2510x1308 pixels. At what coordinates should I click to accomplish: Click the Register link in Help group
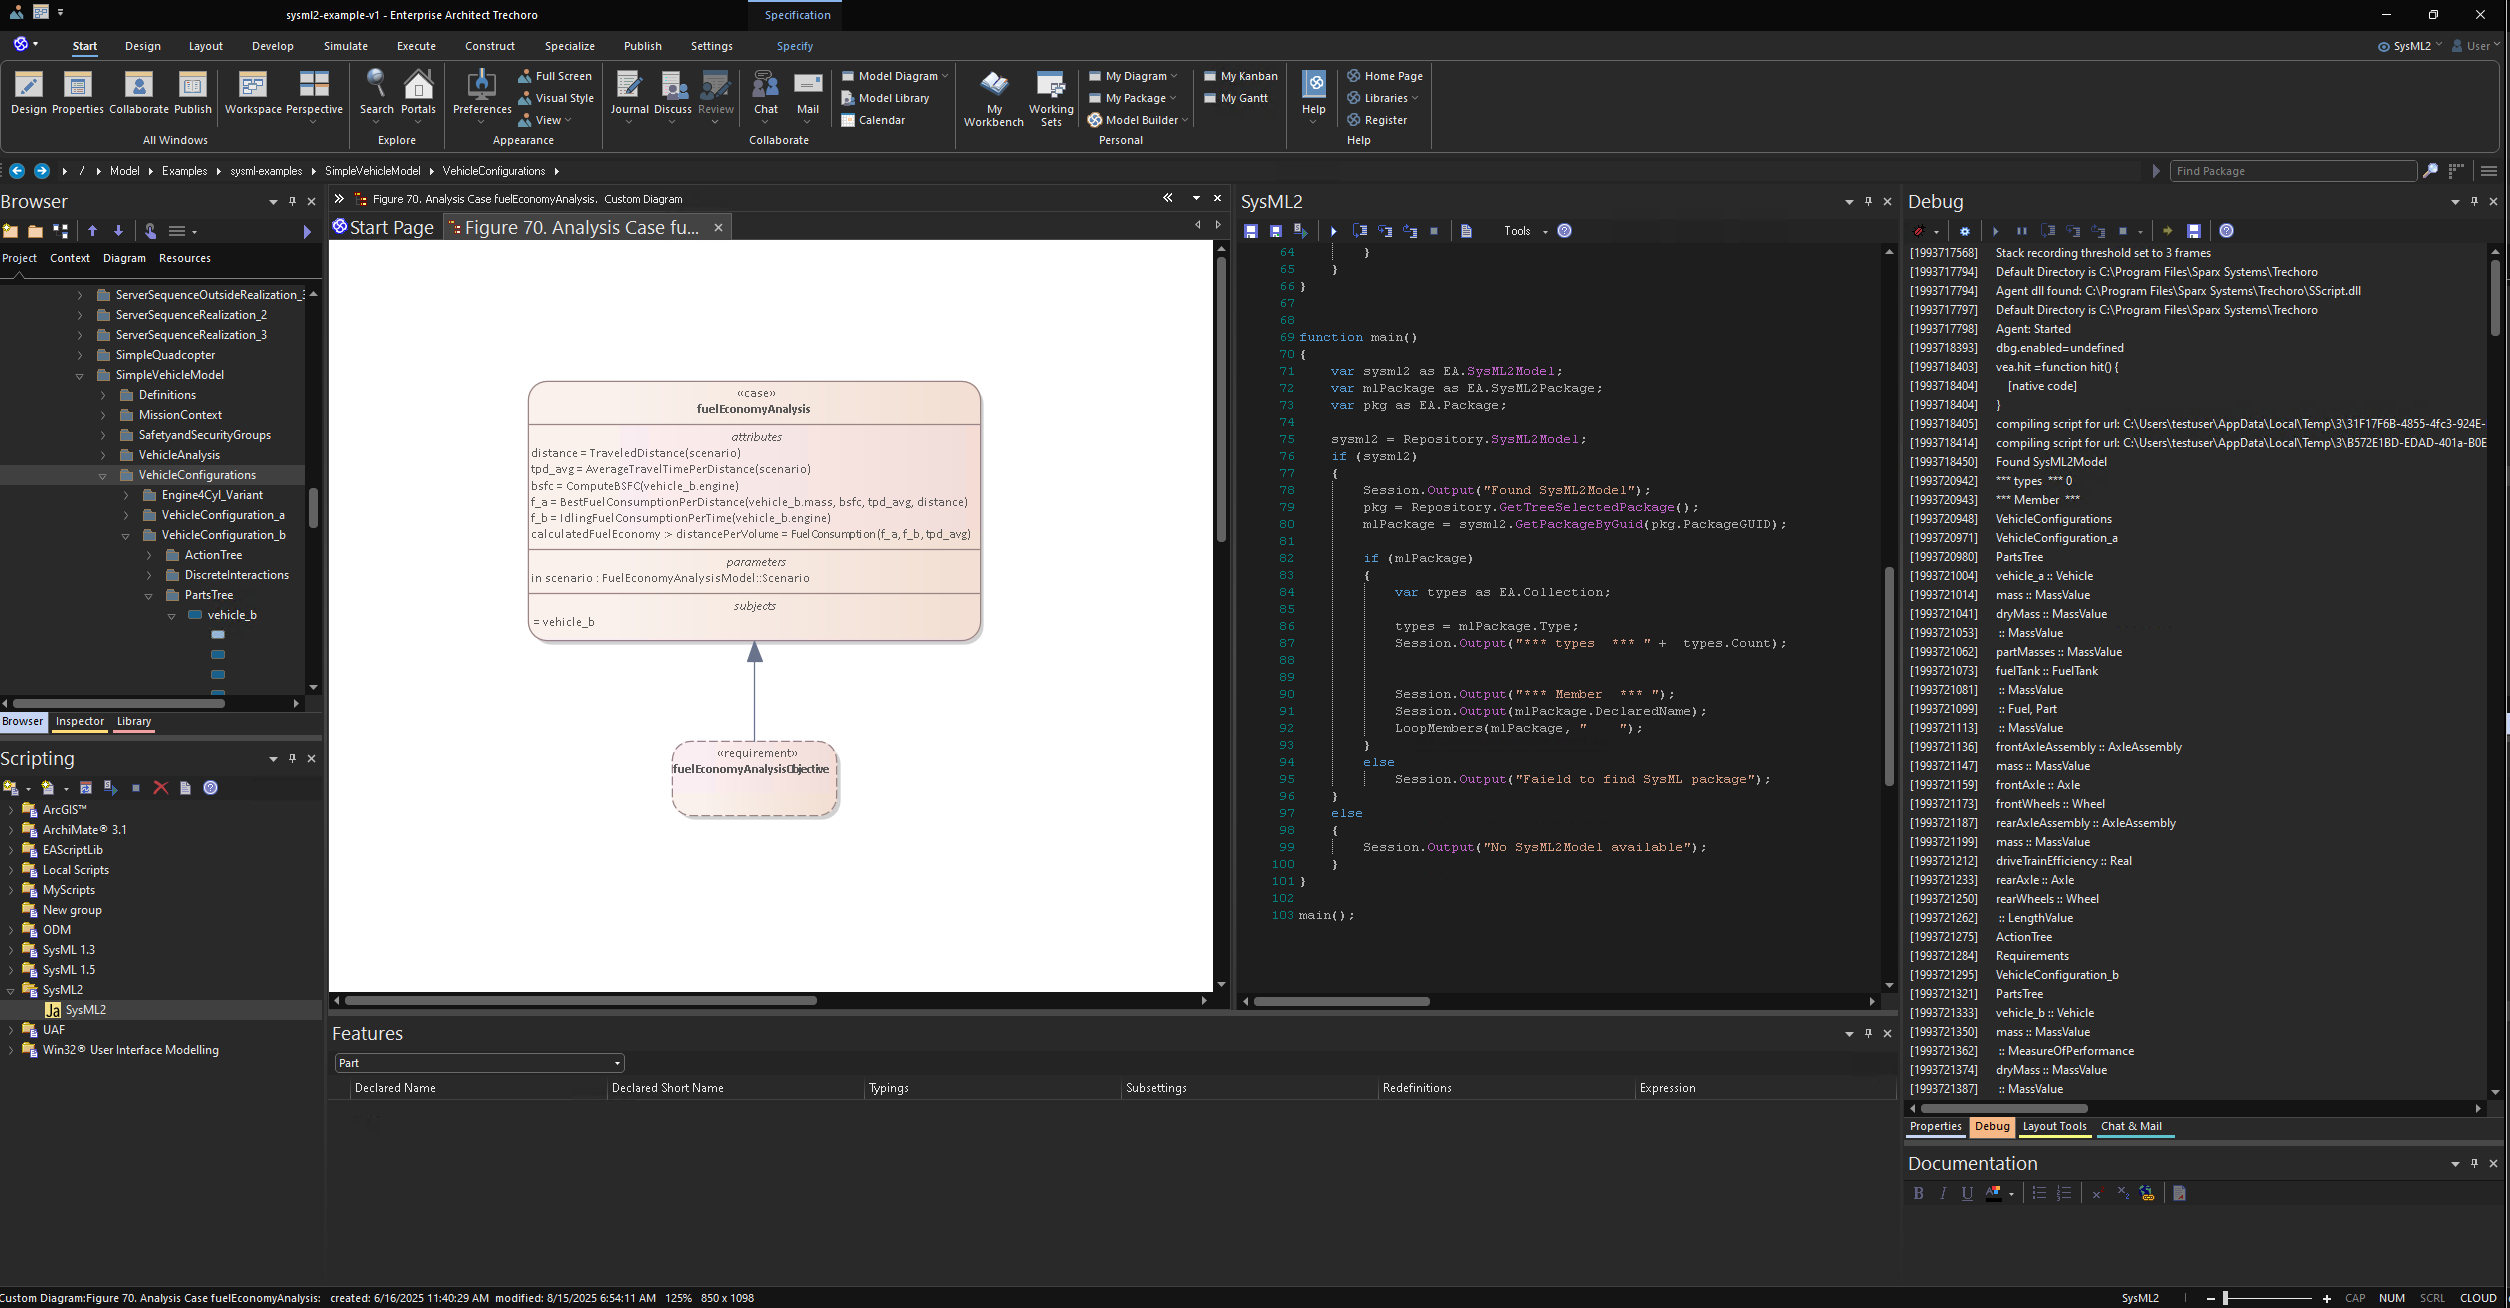(x=1386, y=120)
